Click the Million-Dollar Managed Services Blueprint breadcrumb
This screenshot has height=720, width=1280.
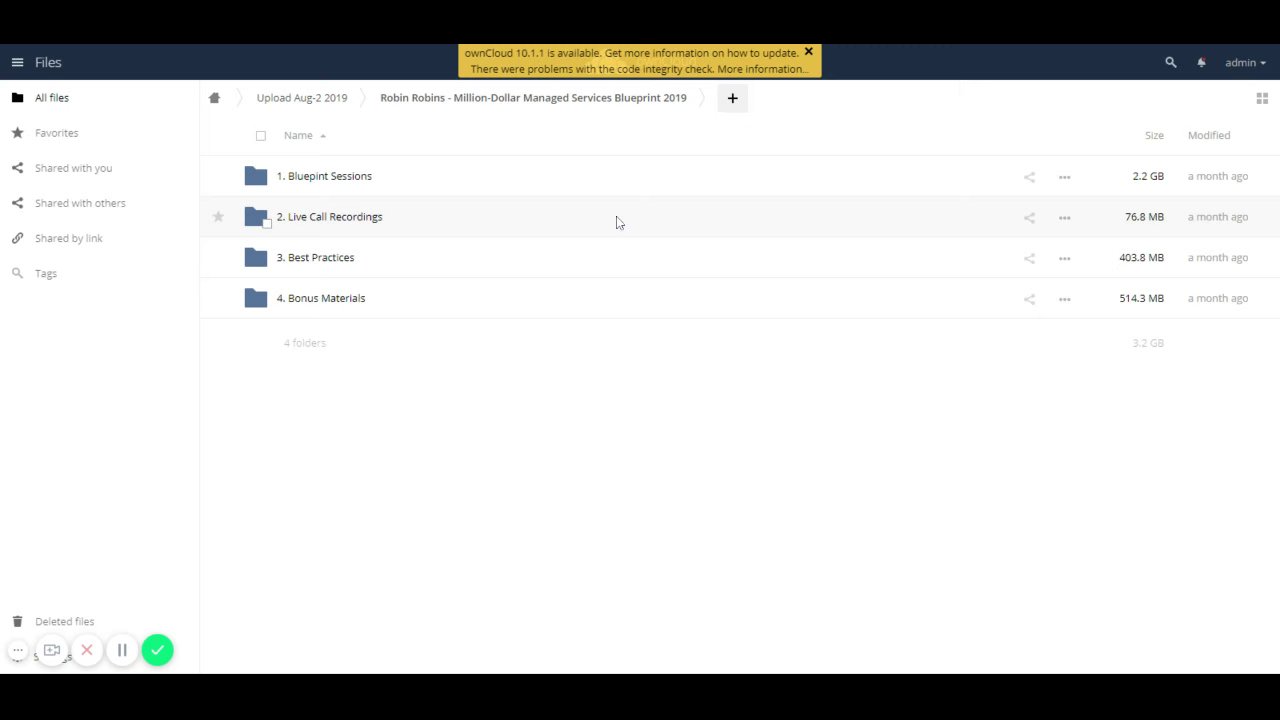pyautogui.click(x=533, y=98)
